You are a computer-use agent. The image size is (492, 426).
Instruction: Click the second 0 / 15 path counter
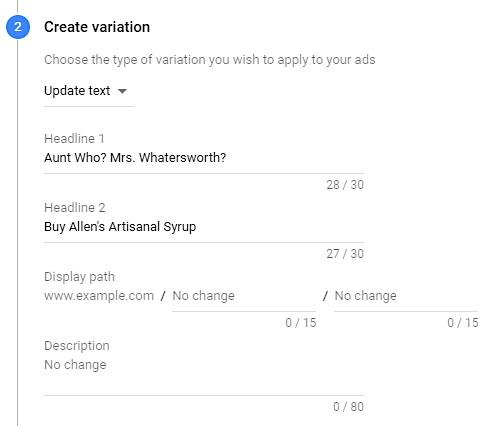(x=463, y=323)
